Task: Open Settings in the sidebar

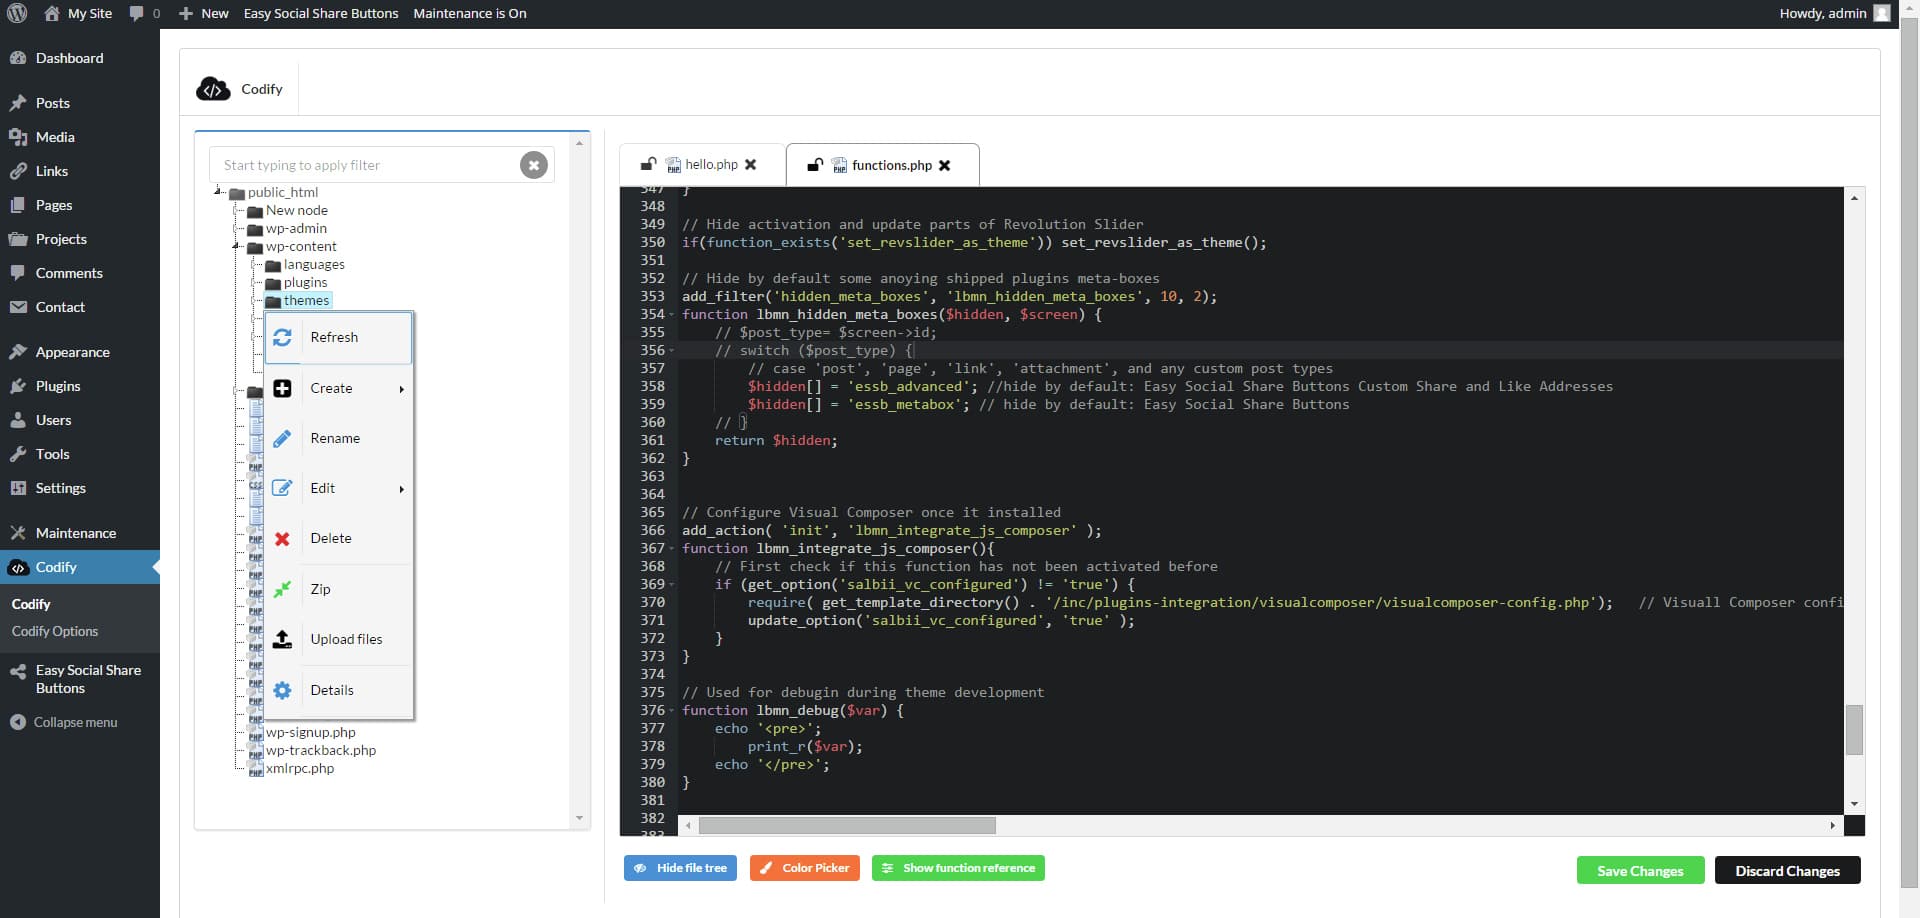Action: pos(80,488)
